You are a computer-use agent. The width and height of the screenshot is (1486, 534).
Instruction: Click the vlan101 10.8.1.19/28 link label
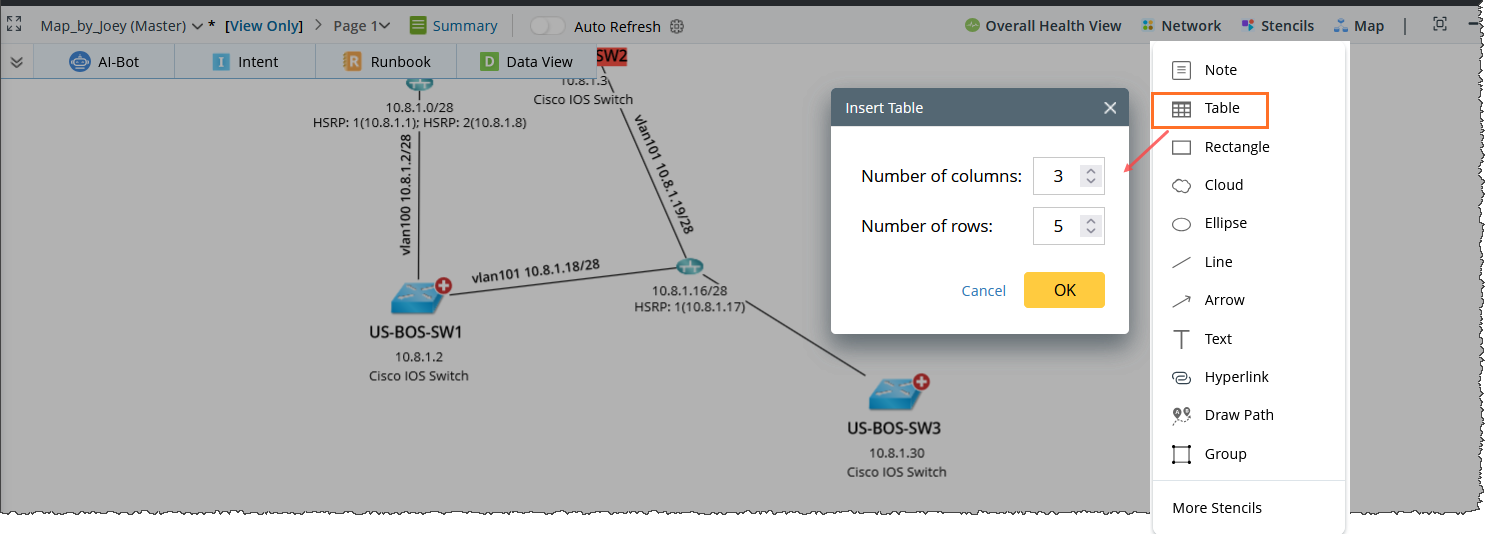pos(662,174)
